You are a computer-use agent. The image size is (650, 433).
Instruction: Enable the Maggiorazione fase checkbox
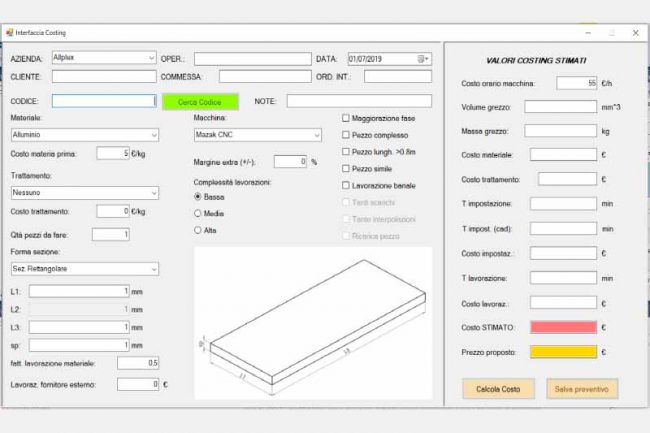346,118
